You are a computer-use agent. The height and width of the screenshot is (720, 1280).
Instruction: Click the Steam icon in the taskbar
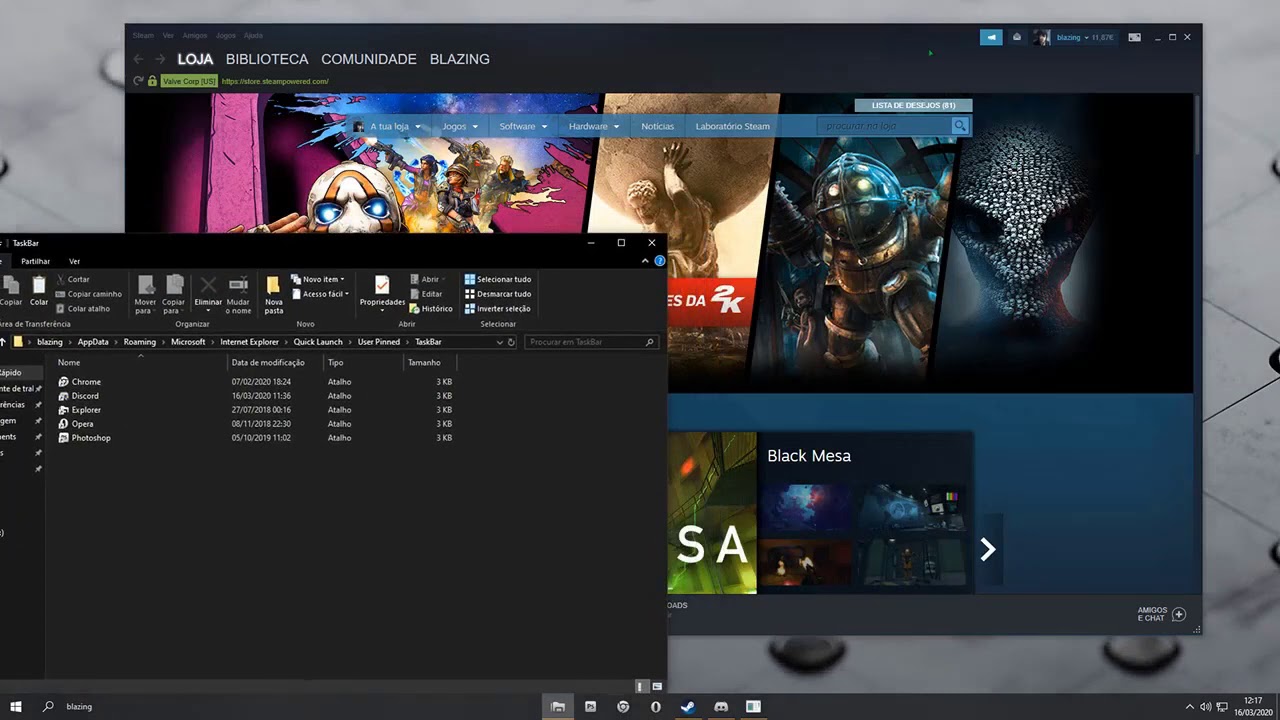coord(688,706)
